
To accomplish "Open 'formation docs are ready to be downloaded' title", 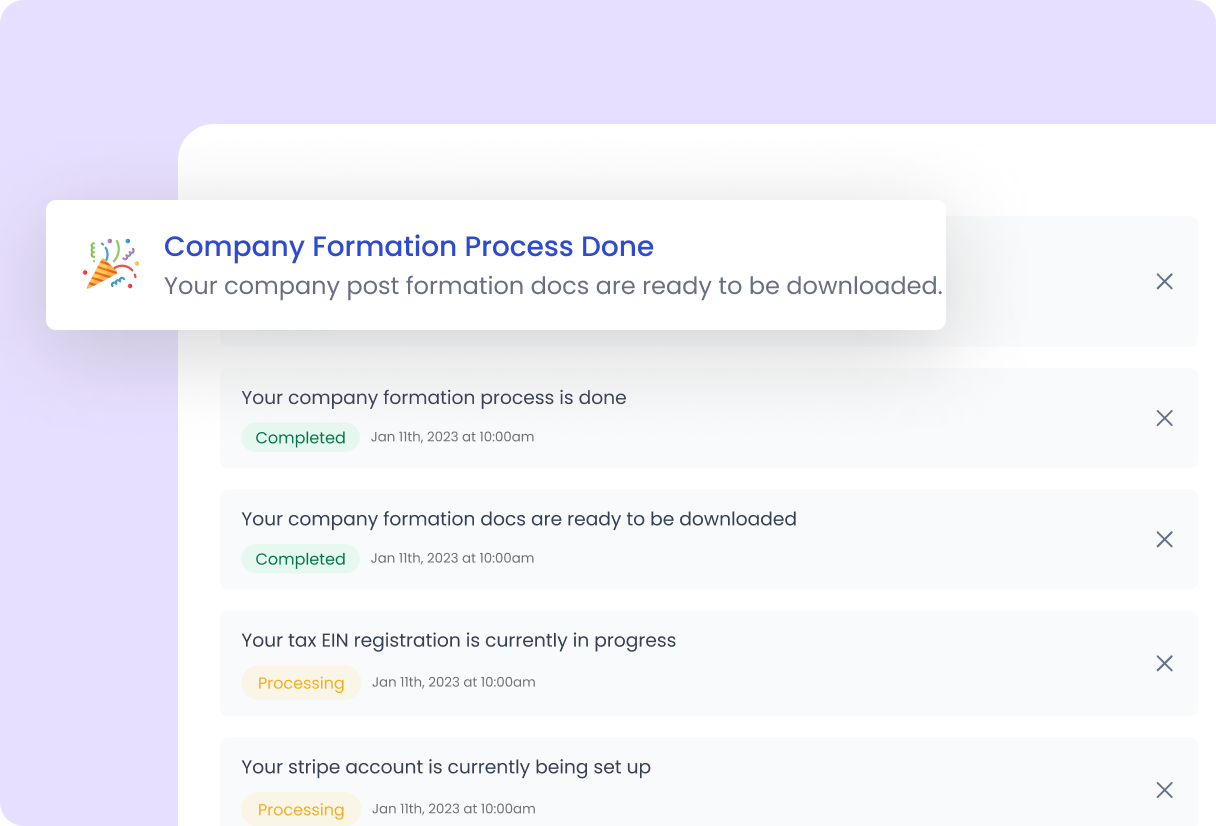I will (518, 519).
